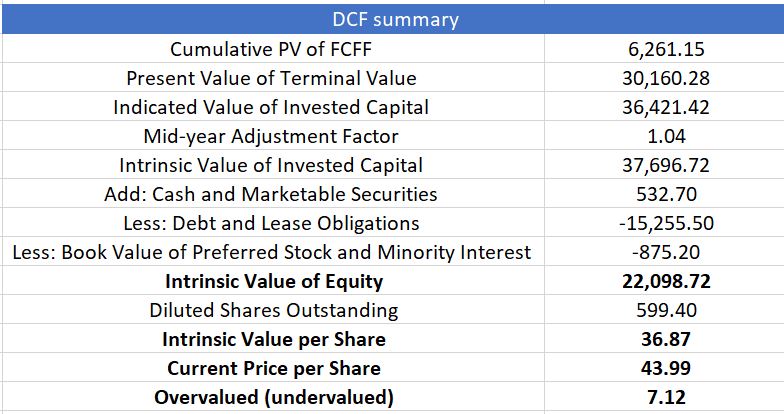Select the Current Price per Share value 43.99
Viewport: 784px width, 414px height.
tap(666, 368)
